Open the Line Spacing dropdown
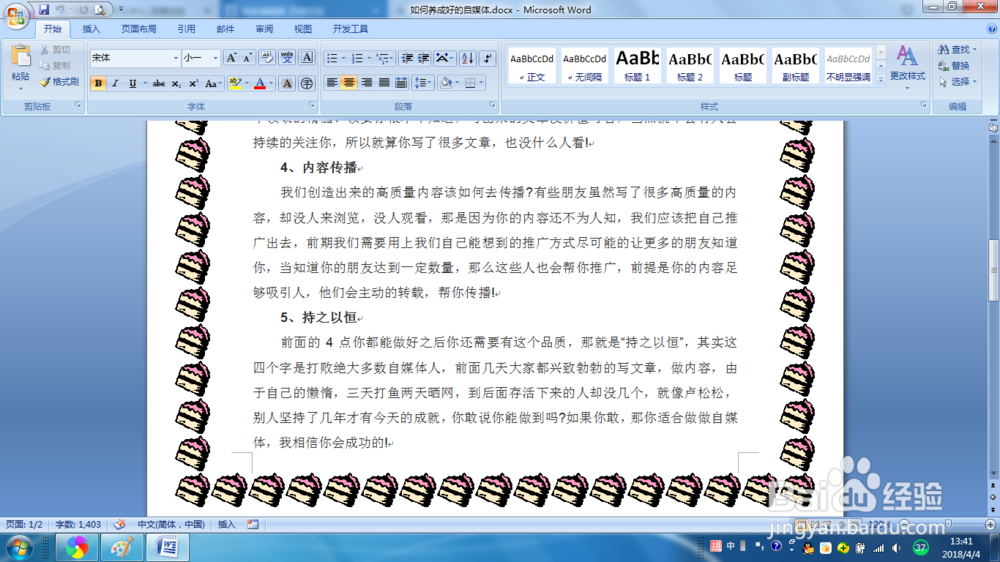The height and width of the screenshot is (562, 1000). 422,82
